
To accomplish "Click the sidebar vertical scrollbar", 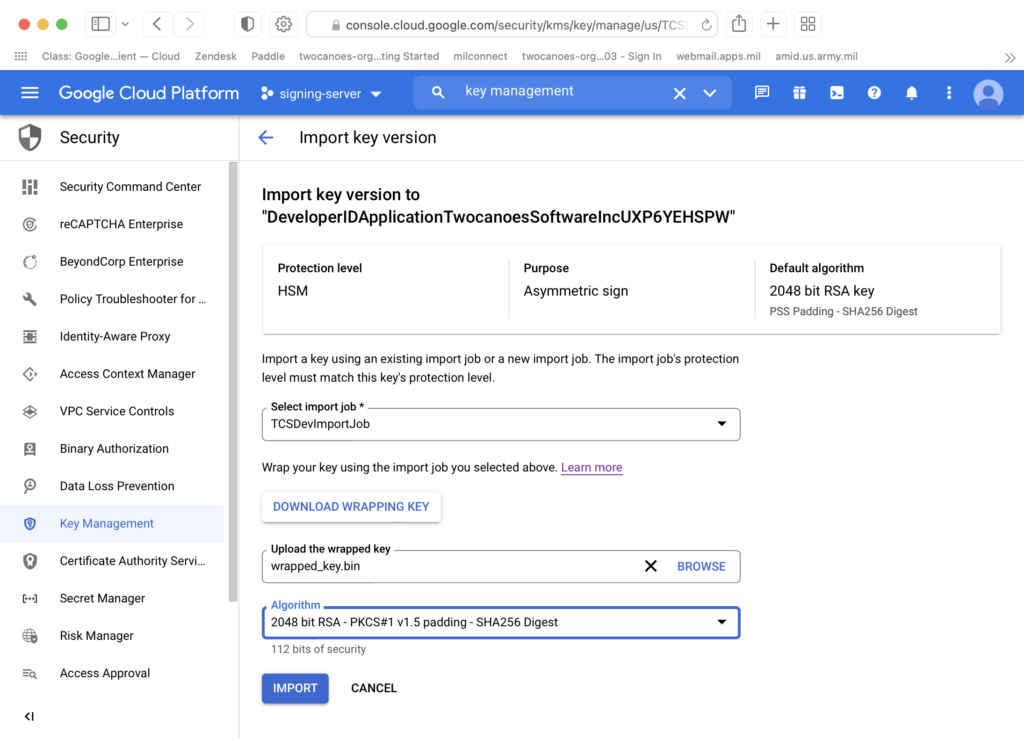I will [x=233, y=382].
